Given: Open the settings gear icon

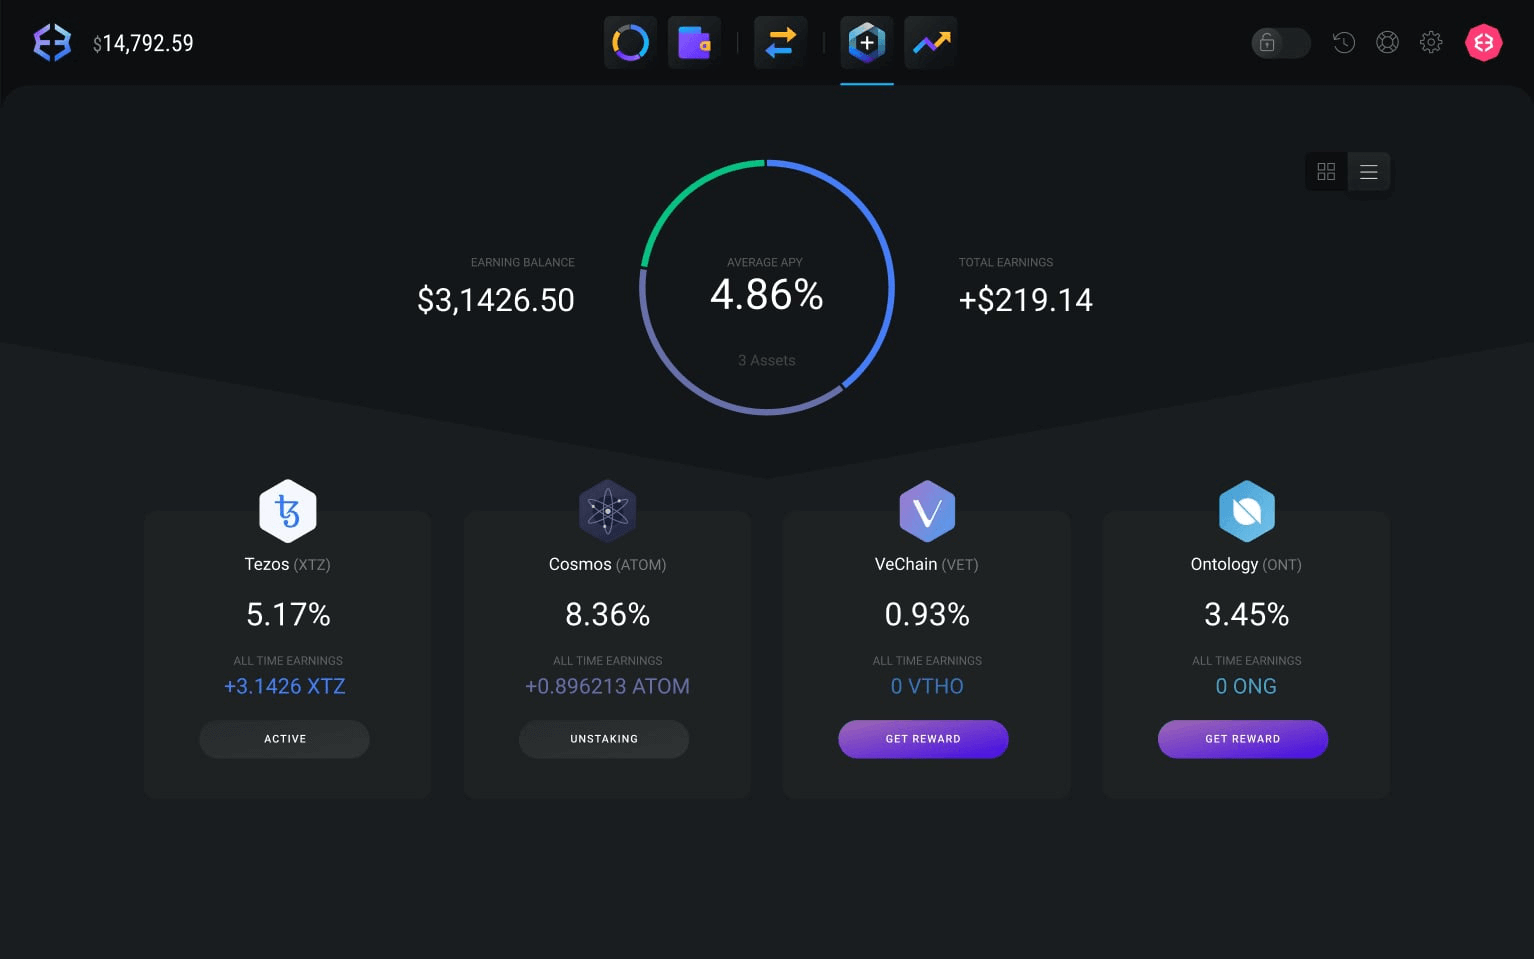Looking at the screenshot, I should (x=1431, y=43).
